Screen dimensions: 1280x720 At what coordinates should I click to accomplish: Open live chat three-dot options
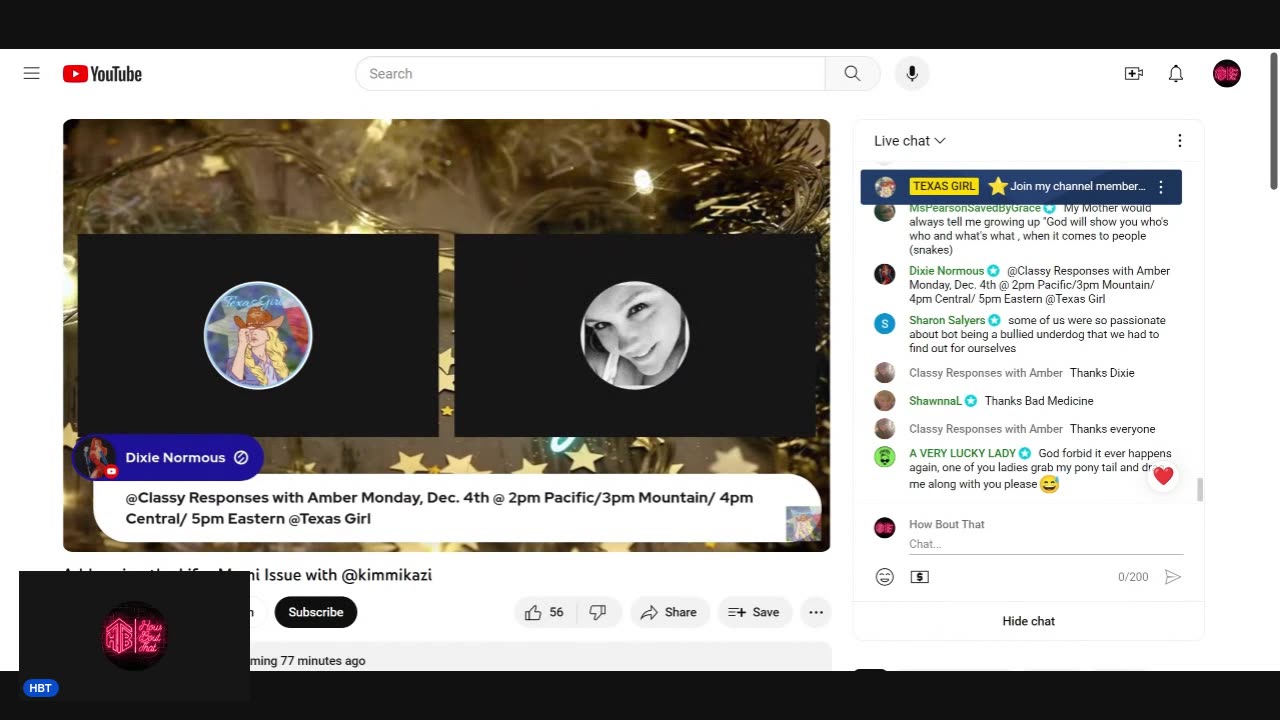coord(1180,141)
